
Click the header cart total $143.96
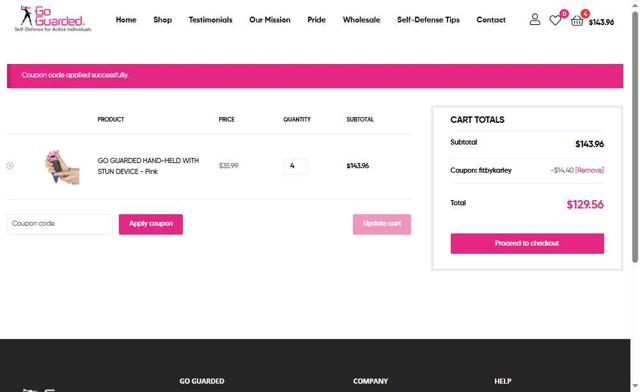(601, 22)
